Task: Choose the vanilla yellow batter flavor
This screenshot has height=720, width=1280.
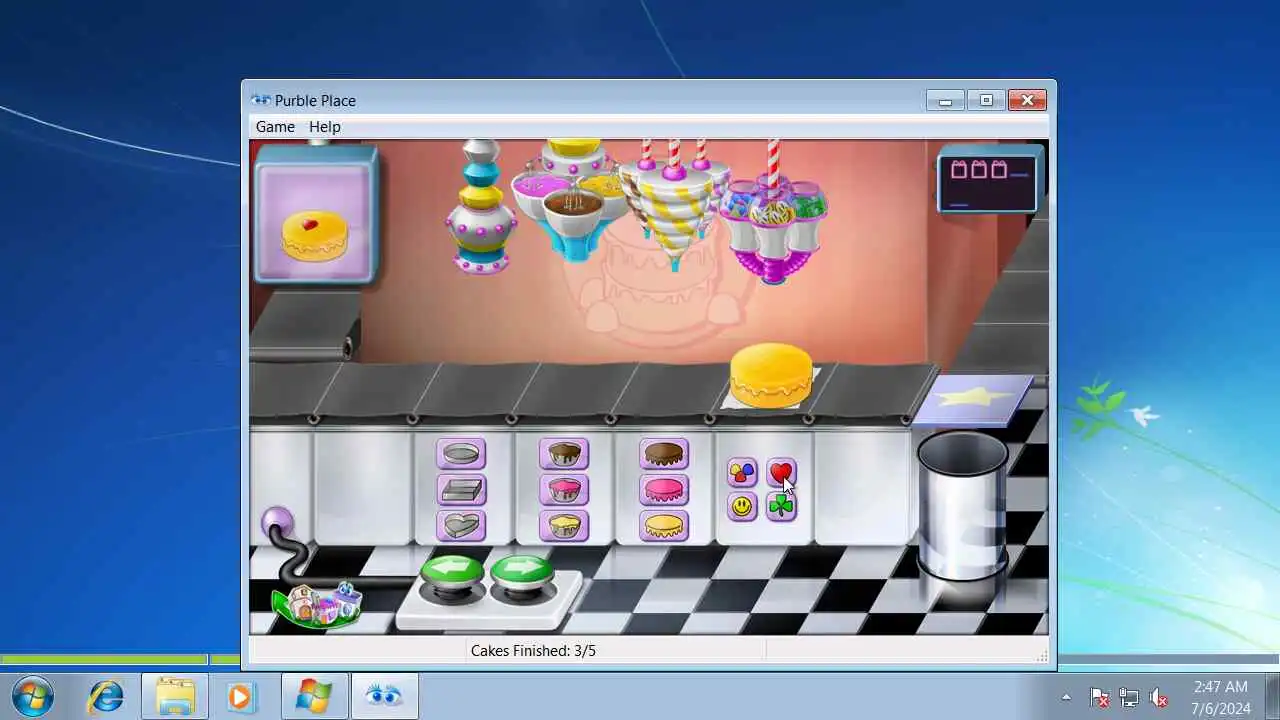Action: pyautogui.click(x=564, y=526)
